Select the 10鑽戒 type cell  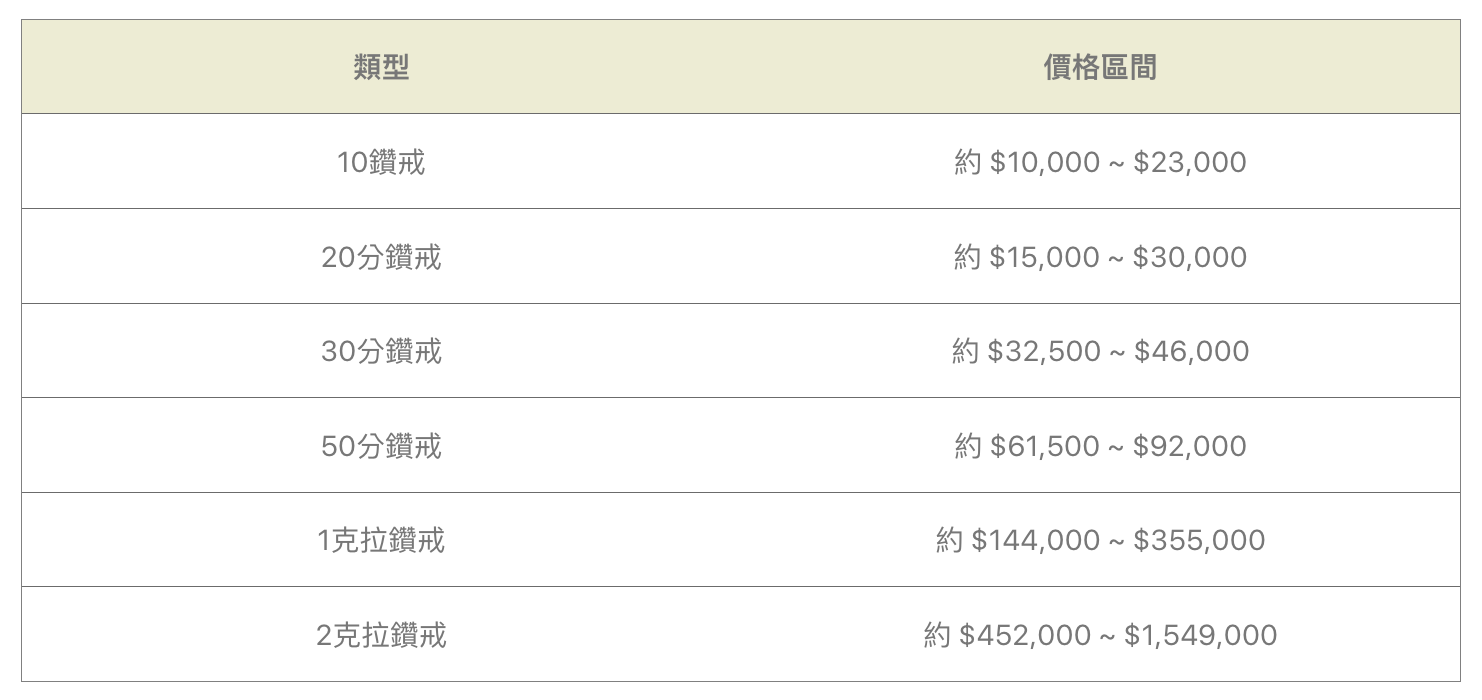(x=381, y=162)
